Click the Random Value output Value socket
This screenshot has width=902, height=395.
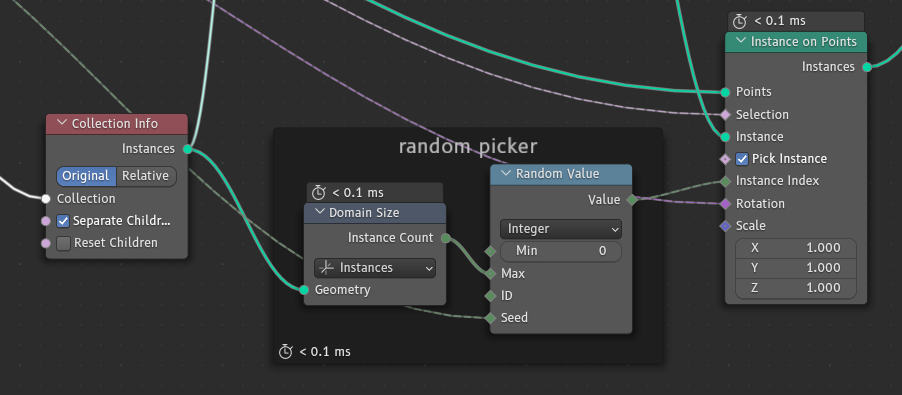click(632, 200)
